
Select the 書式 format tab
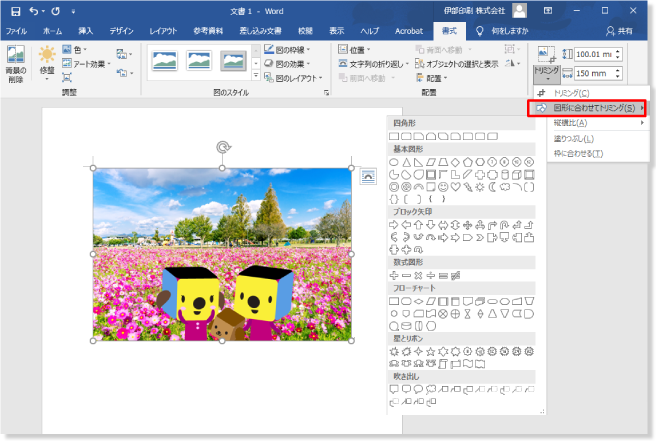click(449, 31)
